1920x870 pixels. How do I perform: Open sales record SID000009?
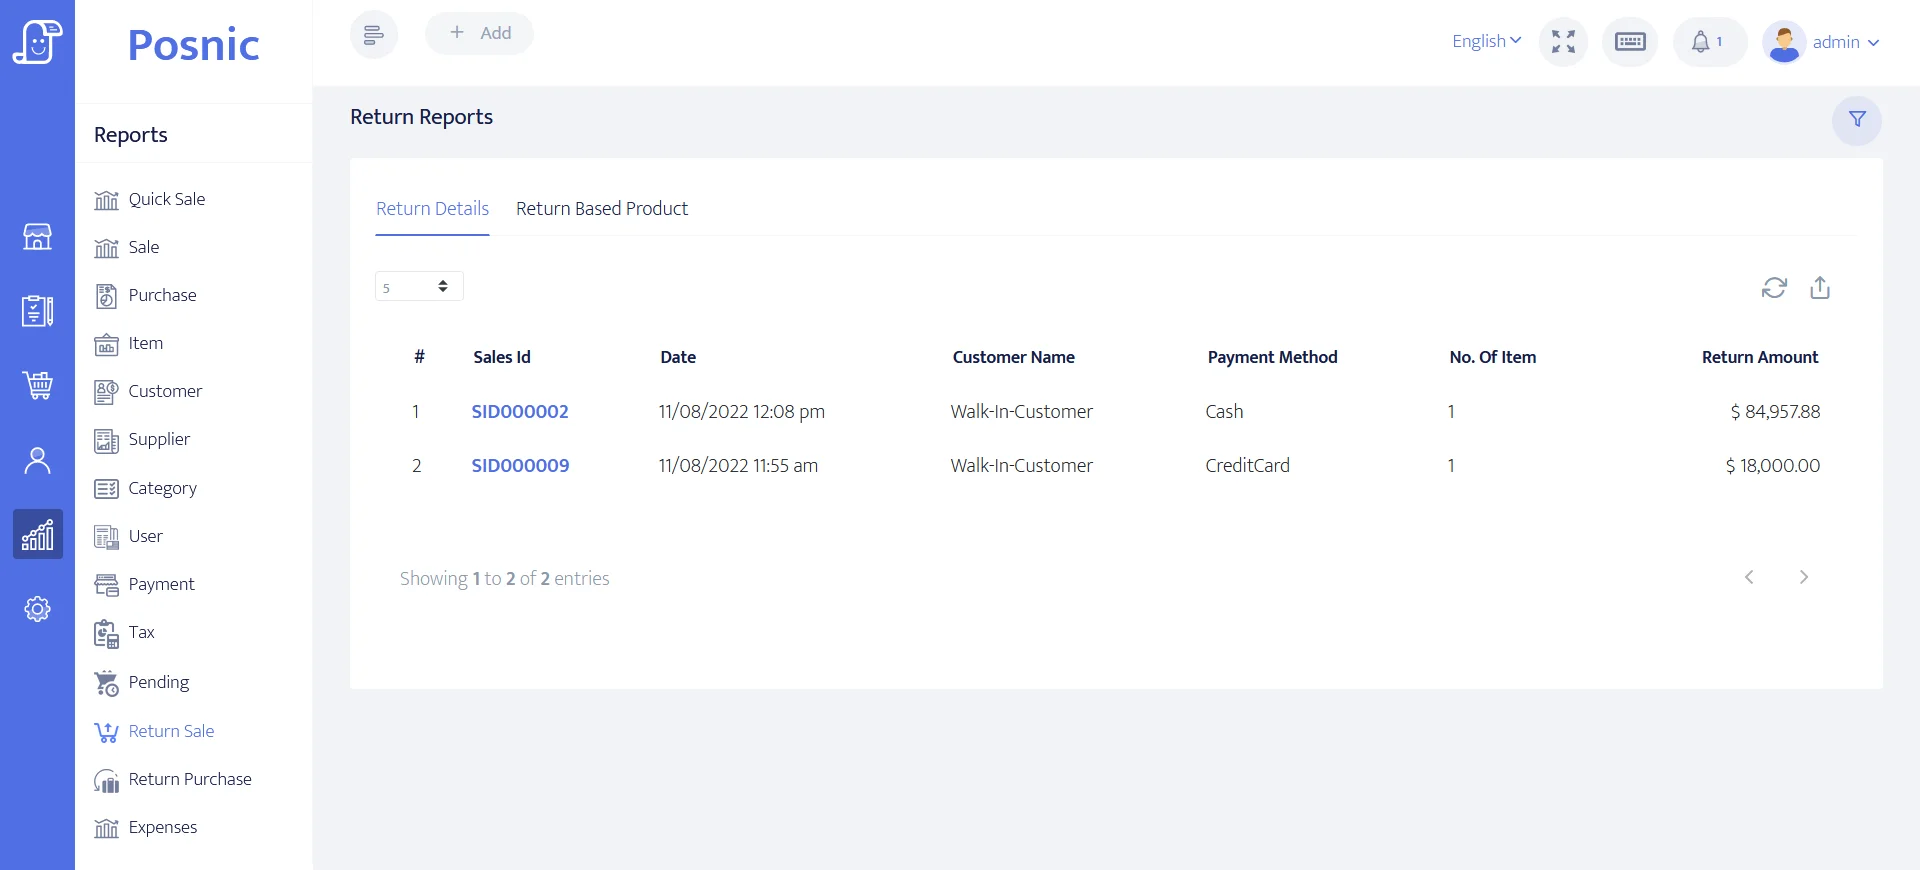[520, 466]
